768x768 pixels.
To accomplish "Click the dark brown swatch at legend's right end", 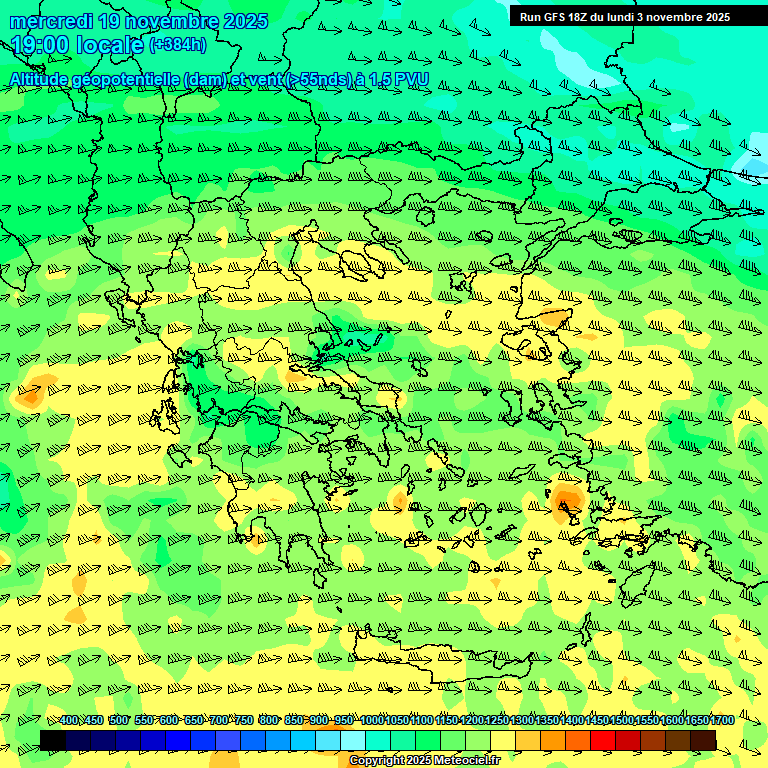I will 703,740.
